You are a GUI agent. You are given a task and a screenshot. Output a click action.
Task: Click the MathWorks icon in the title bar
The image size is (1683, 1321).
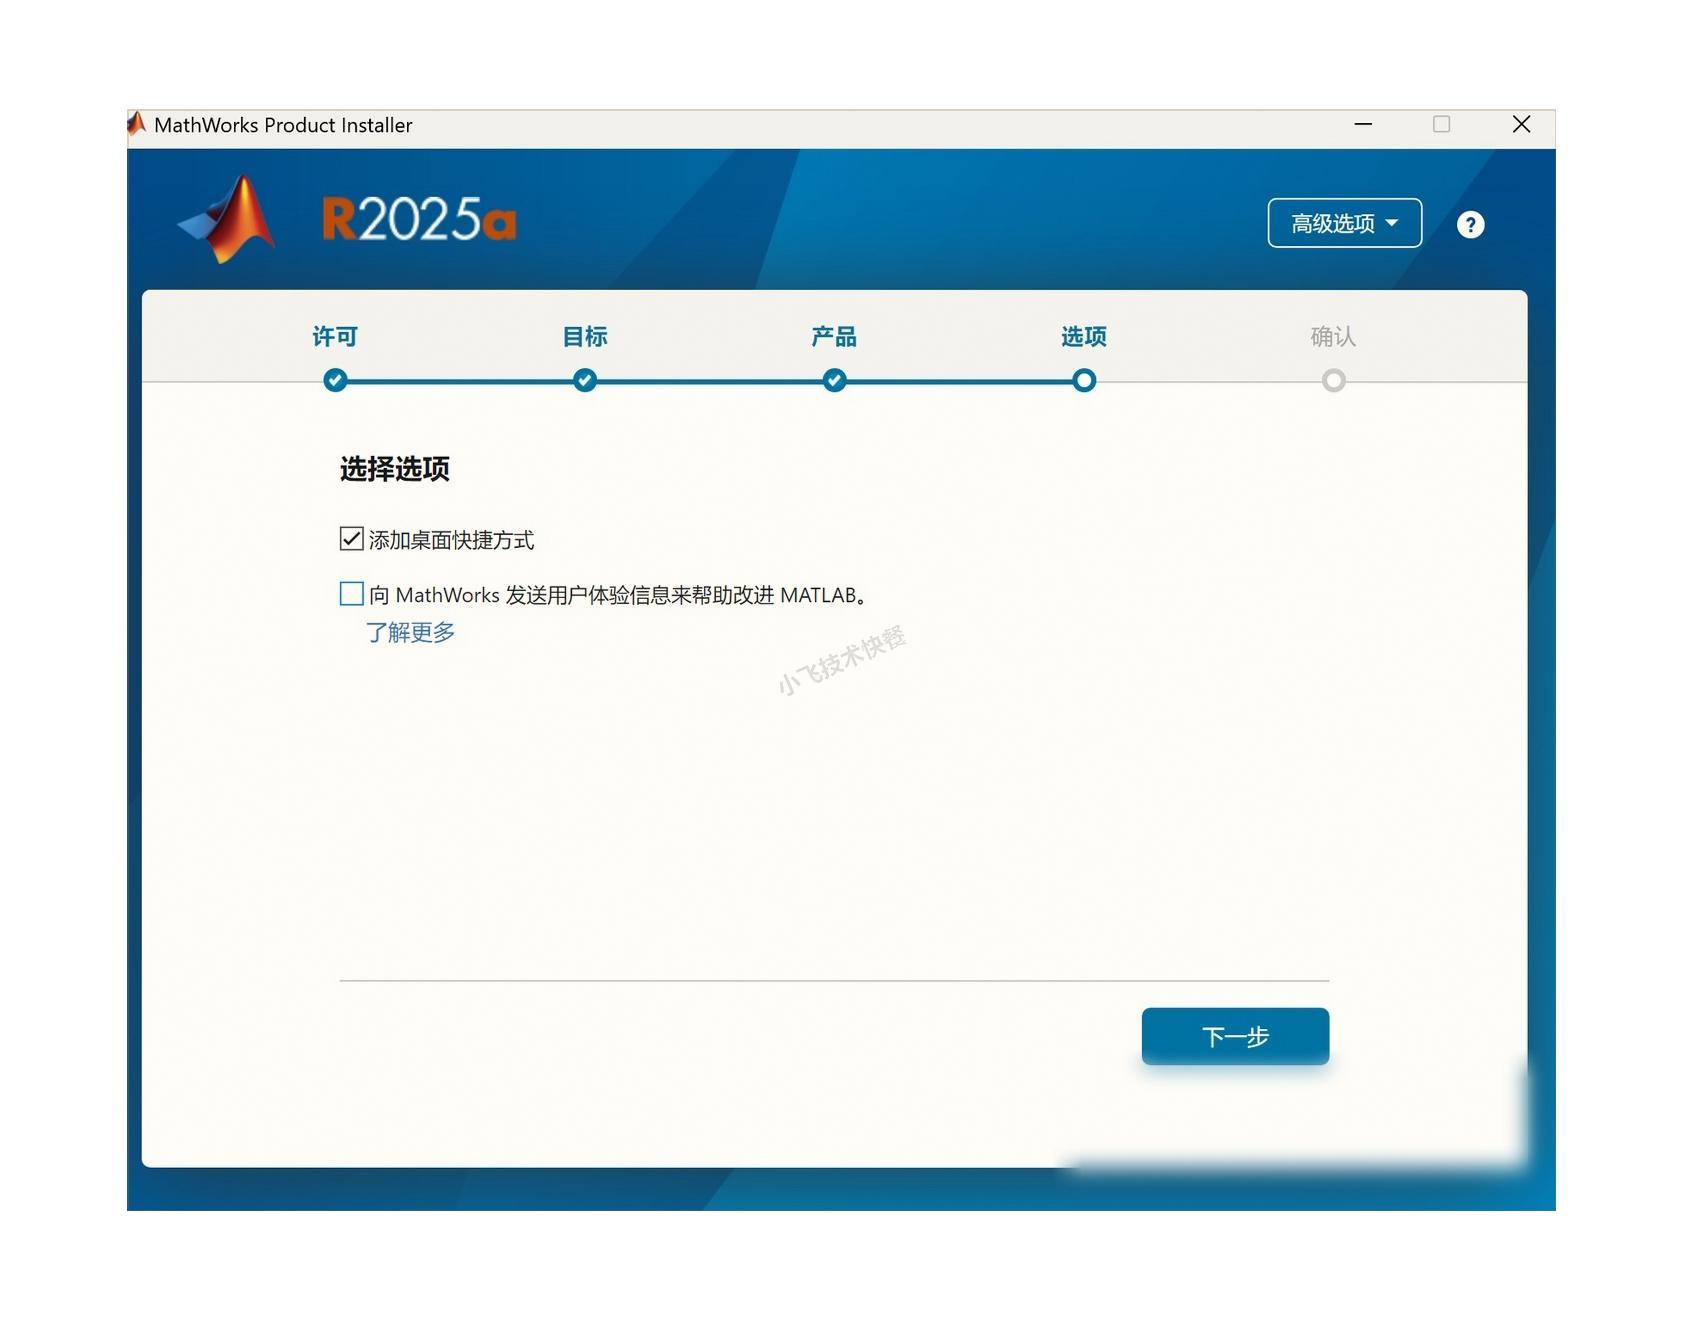137,124
